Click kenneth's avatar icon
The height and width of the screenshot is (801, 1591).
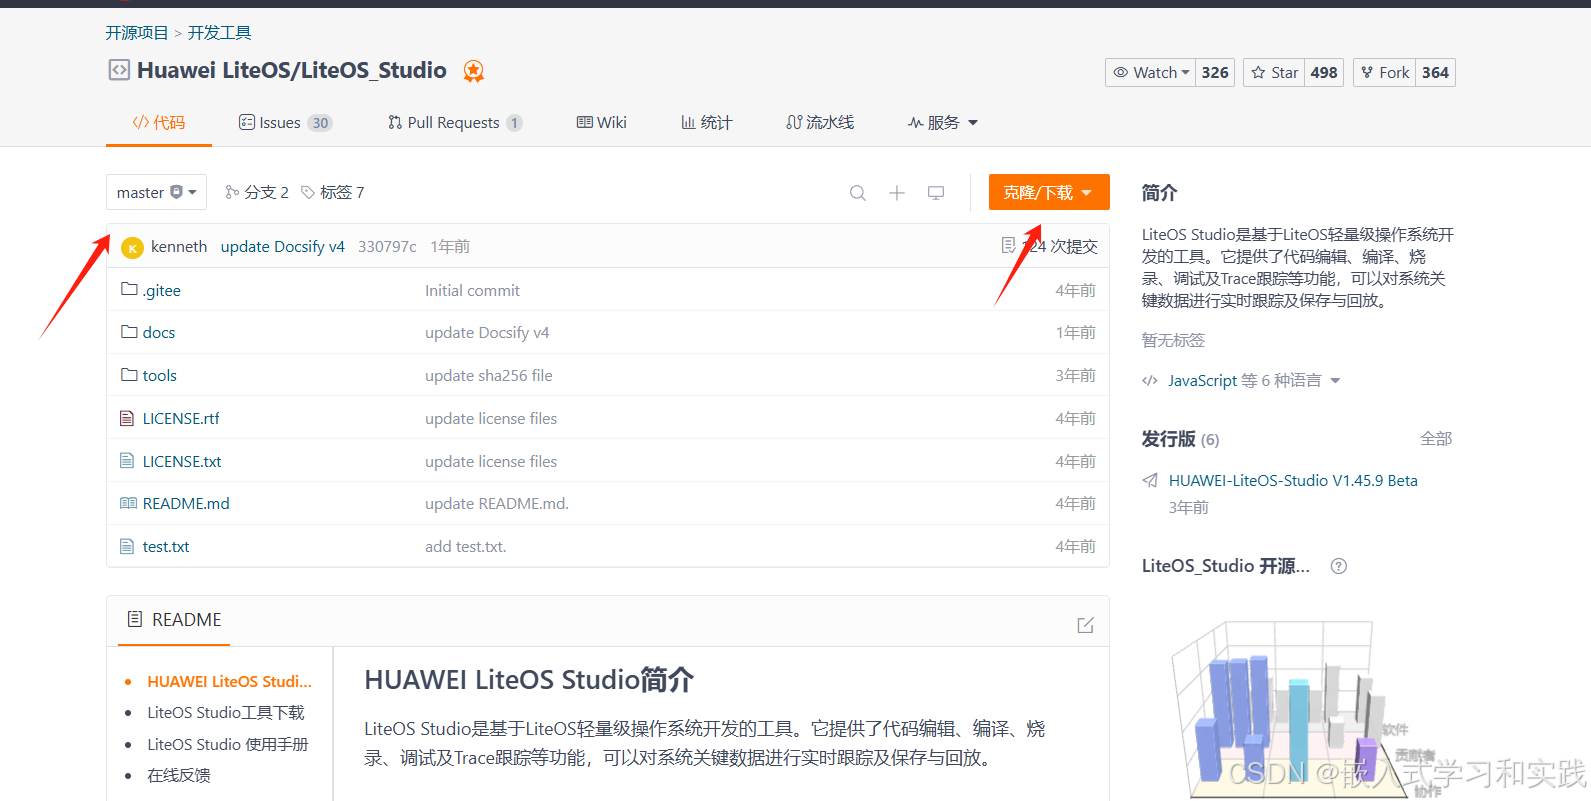tap(132, 247)
